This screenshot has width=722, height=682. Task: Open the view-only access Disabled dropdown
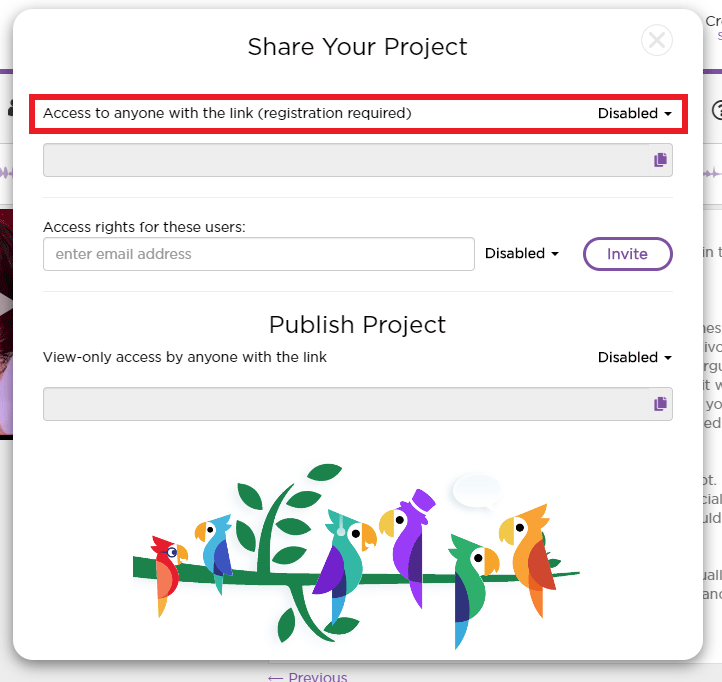634,358
